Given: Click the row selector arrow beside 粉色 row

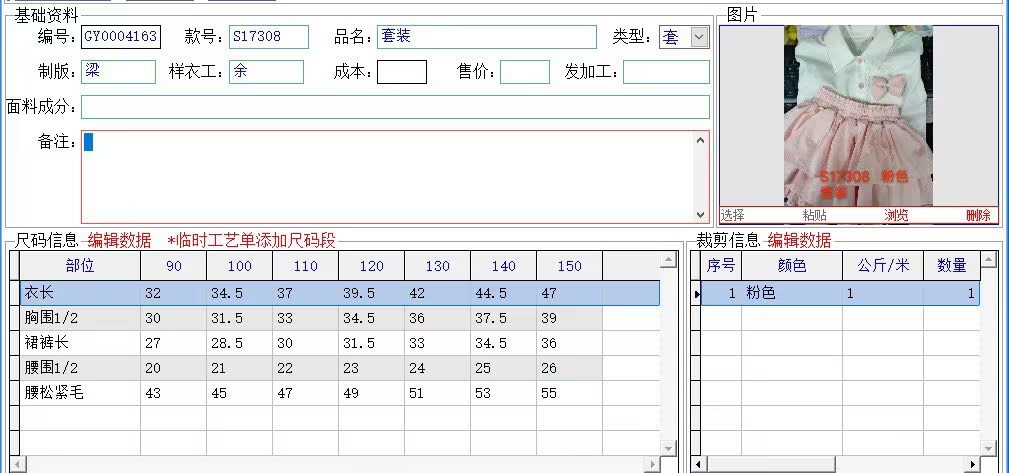Looking at the screenshot, I should 696,293.
